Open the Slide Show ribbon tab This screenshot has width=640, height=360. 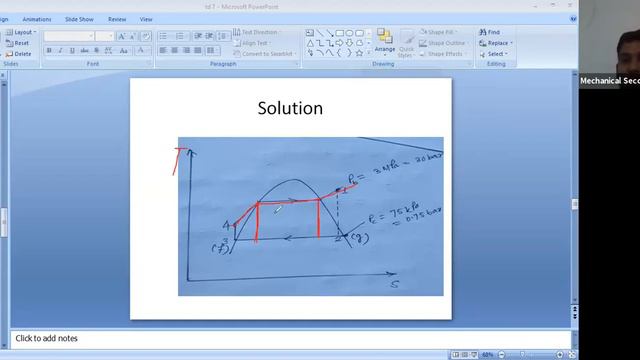click(79, 19)
